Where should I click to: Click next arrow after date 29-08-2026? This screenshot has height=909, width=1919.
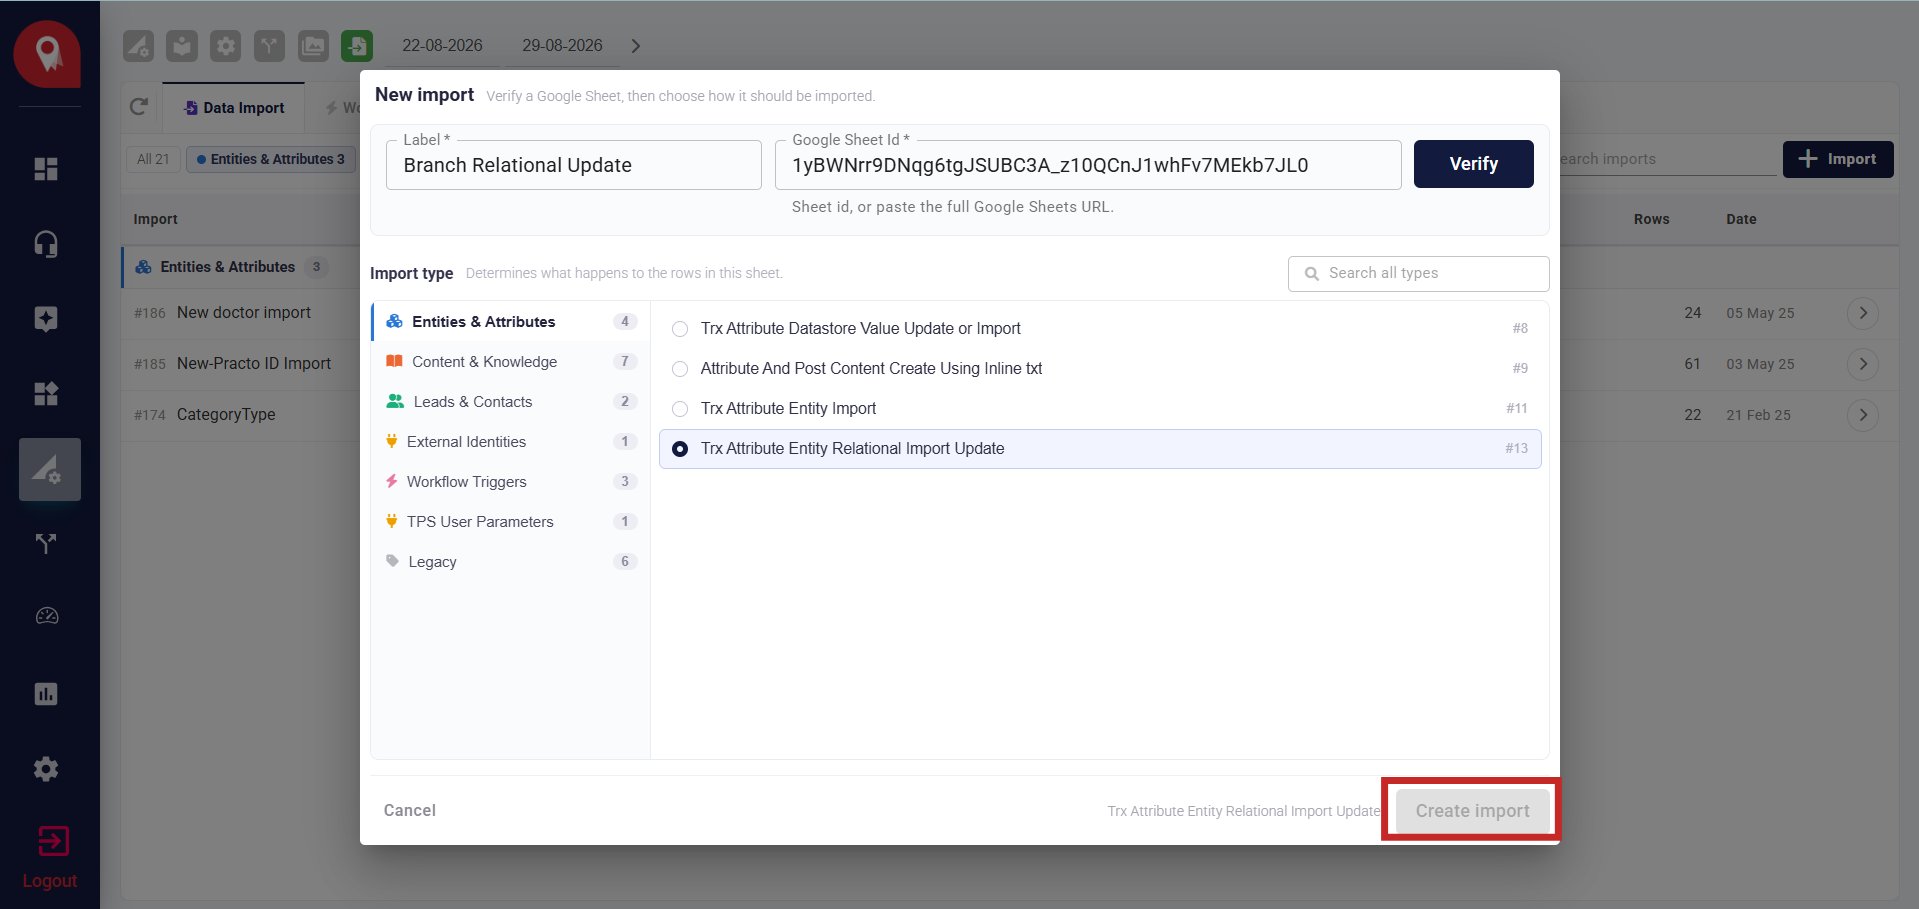[636, 46]
